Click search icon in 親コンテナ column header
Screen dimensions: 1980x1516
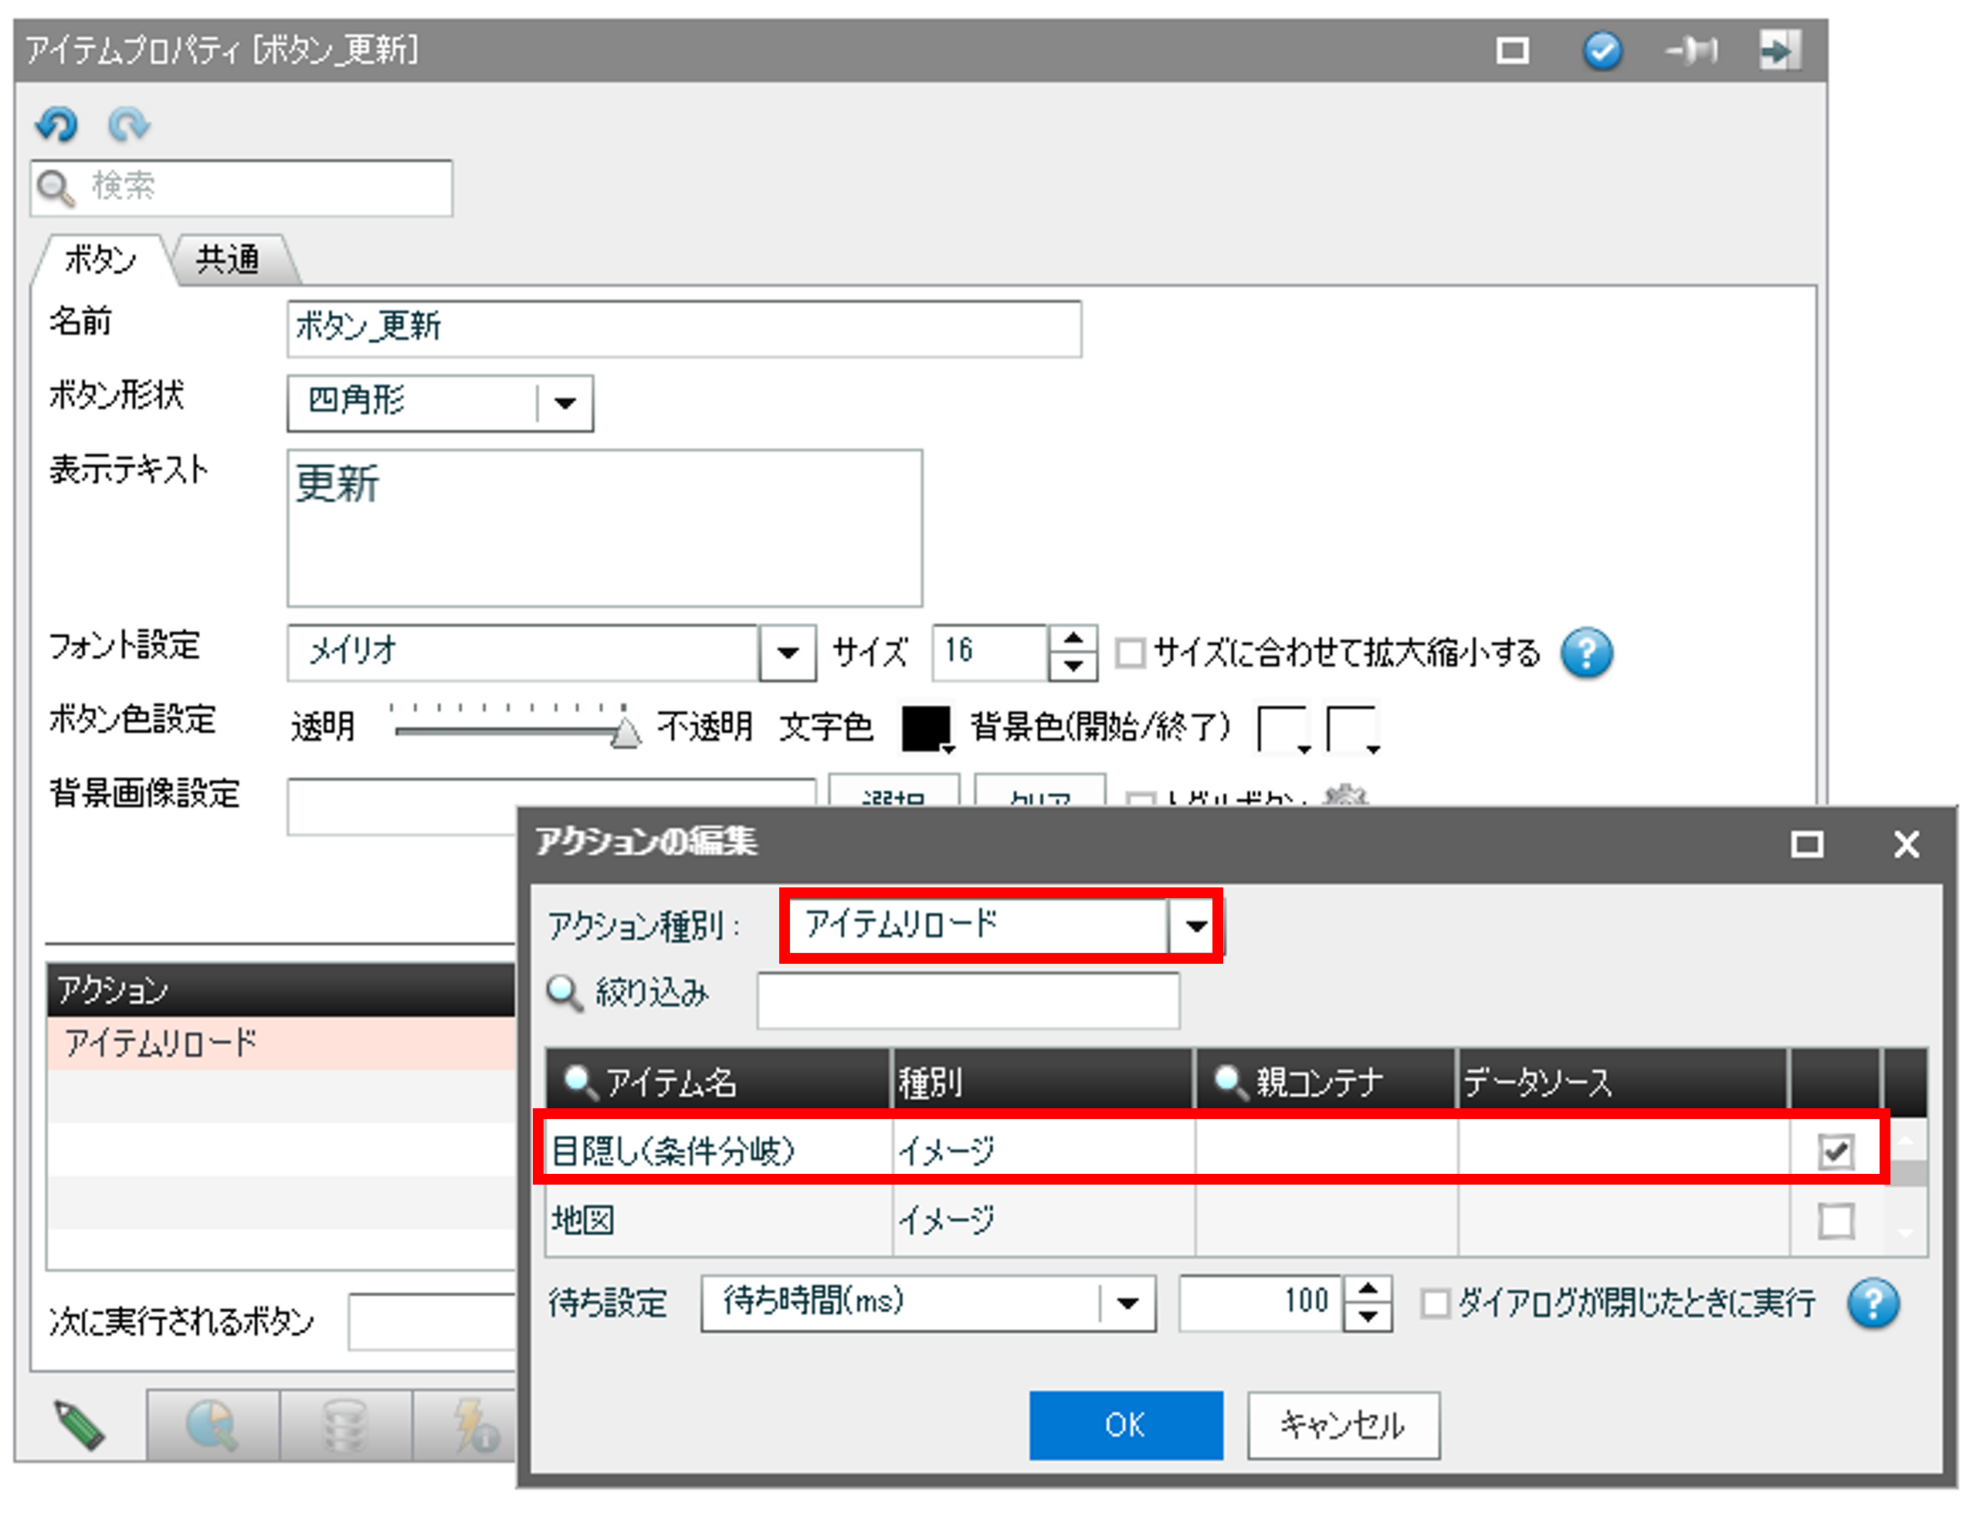coord(1229,1081)
